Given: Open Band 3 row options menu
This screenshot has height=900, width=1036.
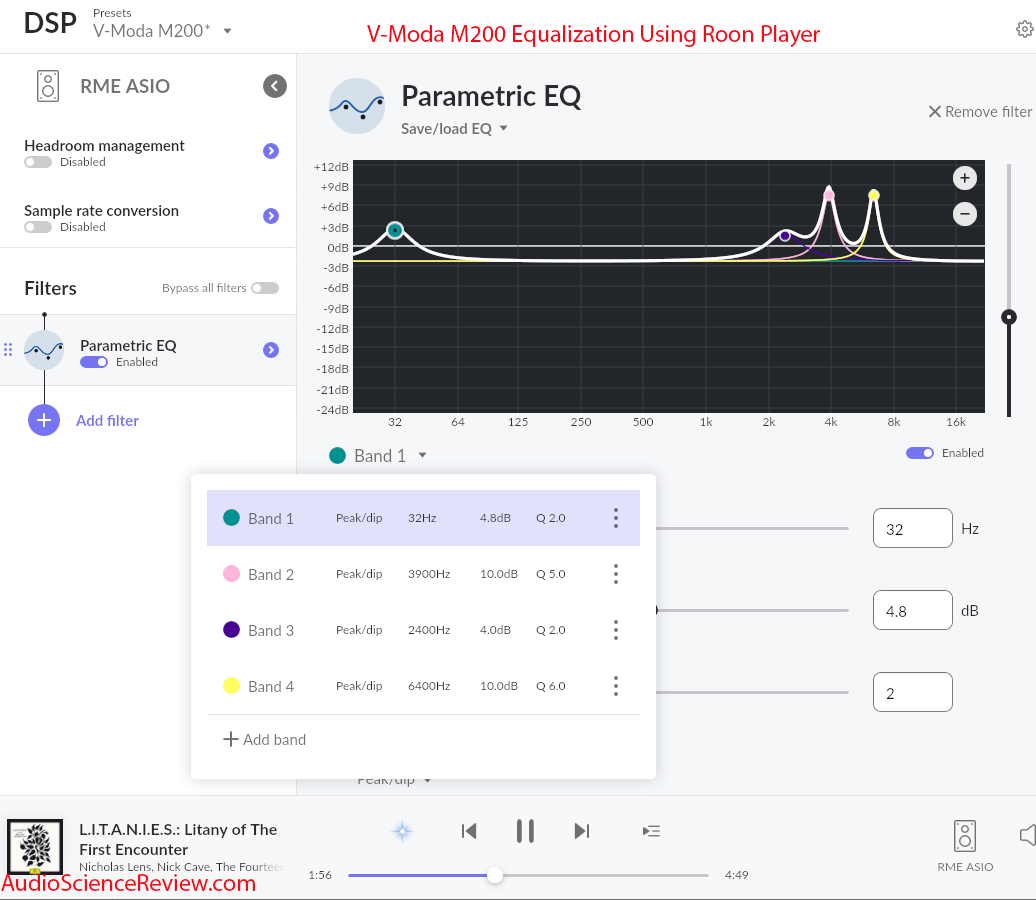Looking at the screenshot, I should [616, 630].
